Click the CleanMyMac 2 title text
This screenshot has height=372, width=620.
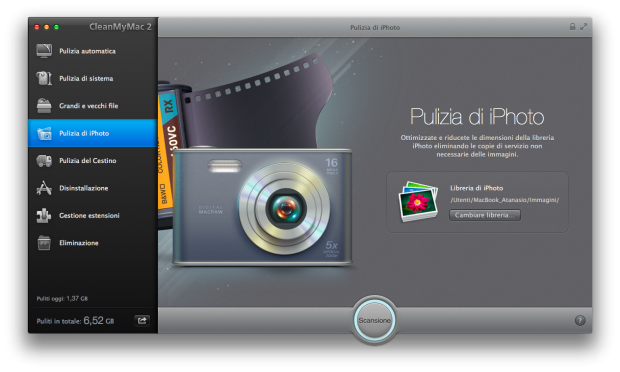click(x=120, y=27)
